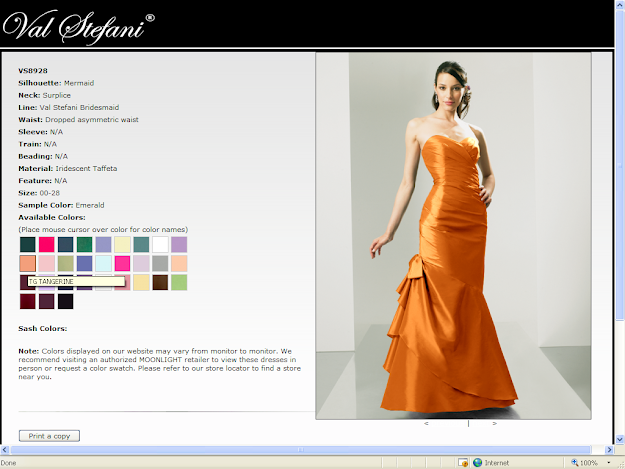Click the Print a copy button
The image size is (625, 469).
pos(49,436)
